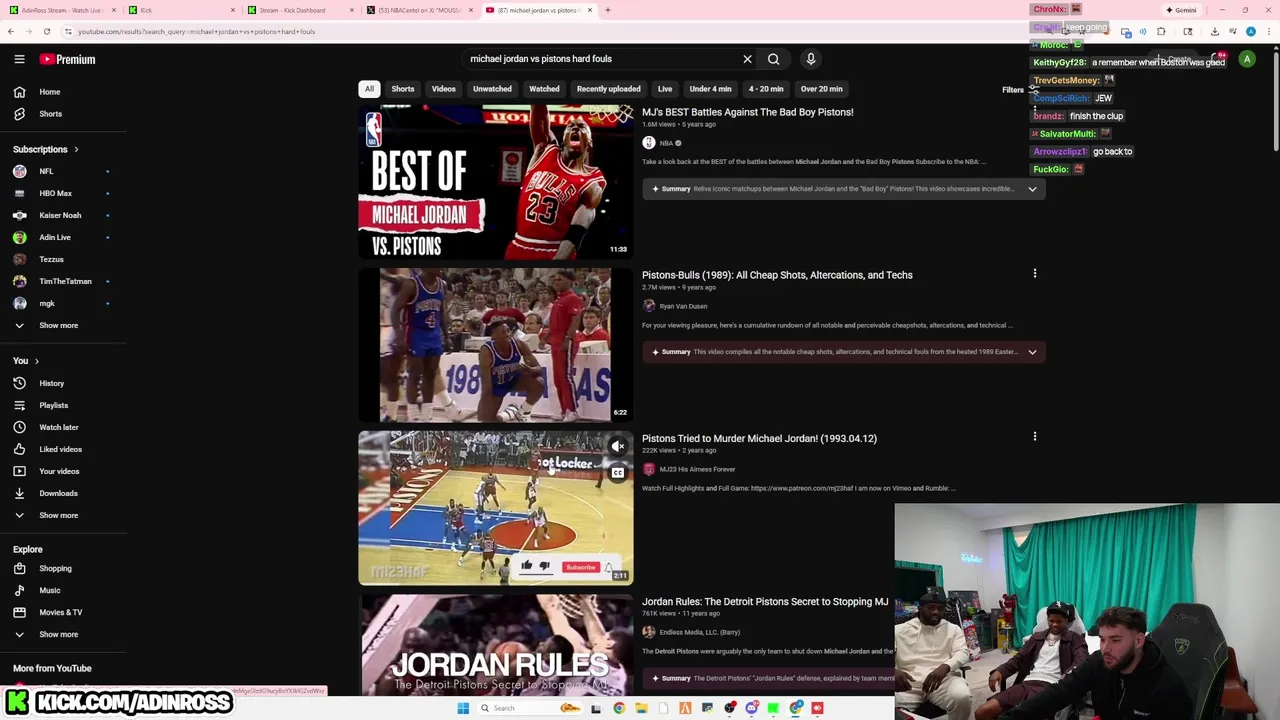This screenshot has width=1280, height=720.
Task: Open HBO Max subscription channel
Action: coord(63,193)
